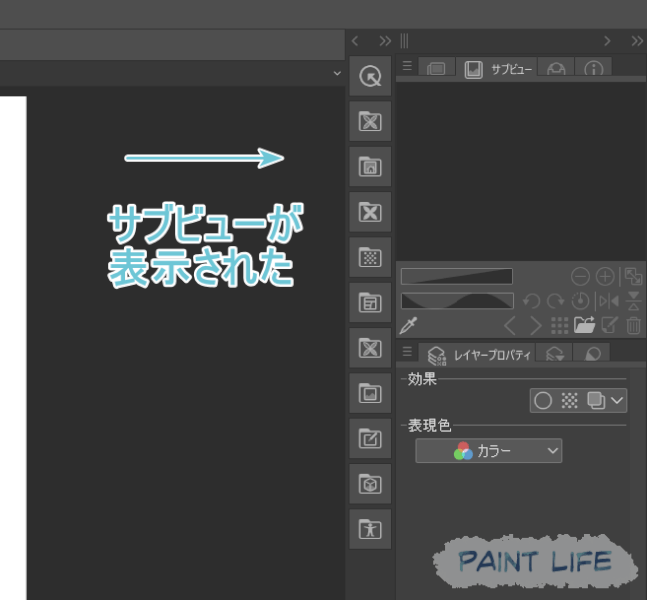647x600 pixels.
Task: Switch to last tab in Layer Property group
Action: [593, 354]
